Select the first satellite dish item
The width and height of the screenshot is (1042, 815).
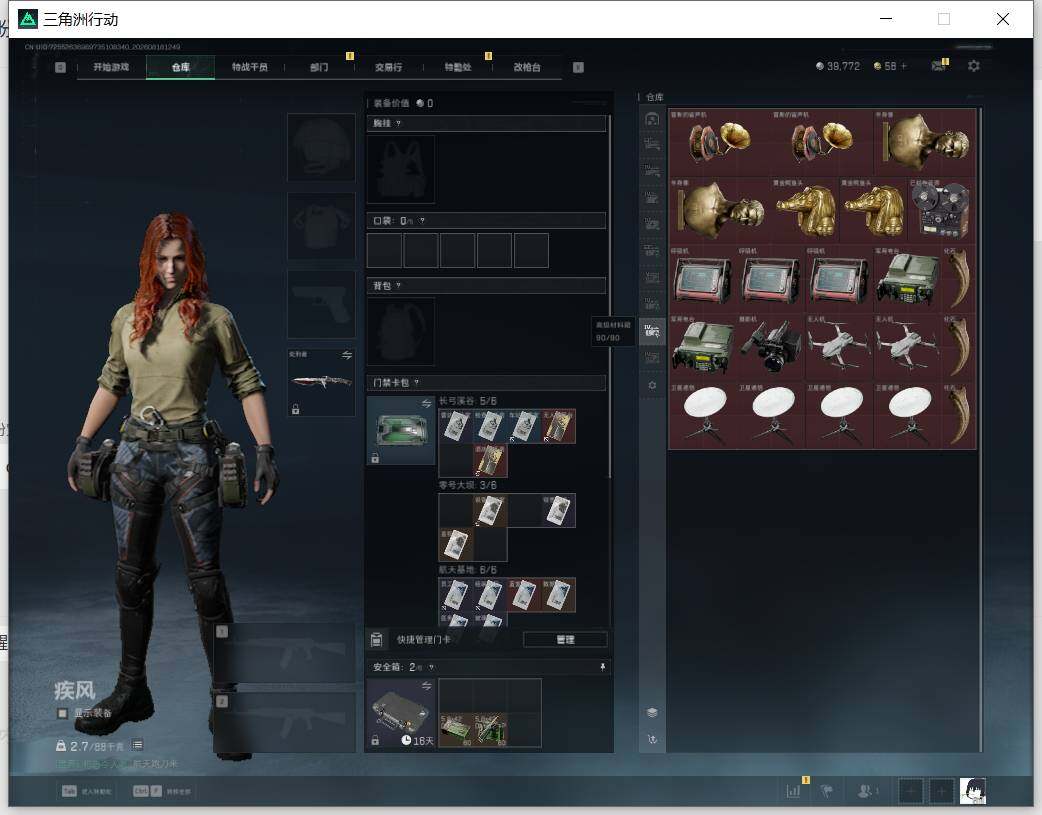(x=704, y=415)
